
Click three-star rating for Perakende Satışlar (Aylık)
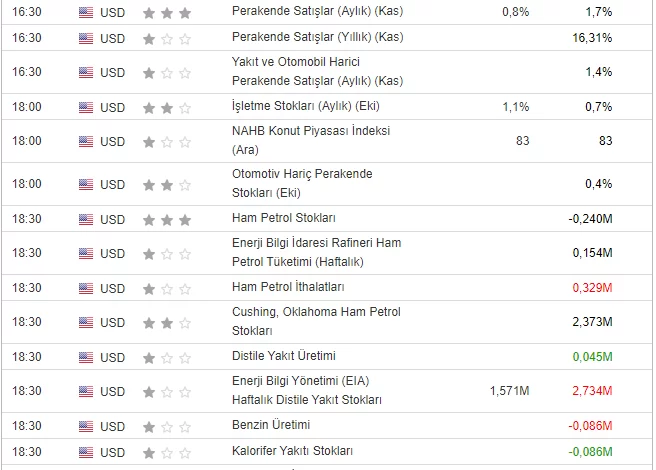167,13
